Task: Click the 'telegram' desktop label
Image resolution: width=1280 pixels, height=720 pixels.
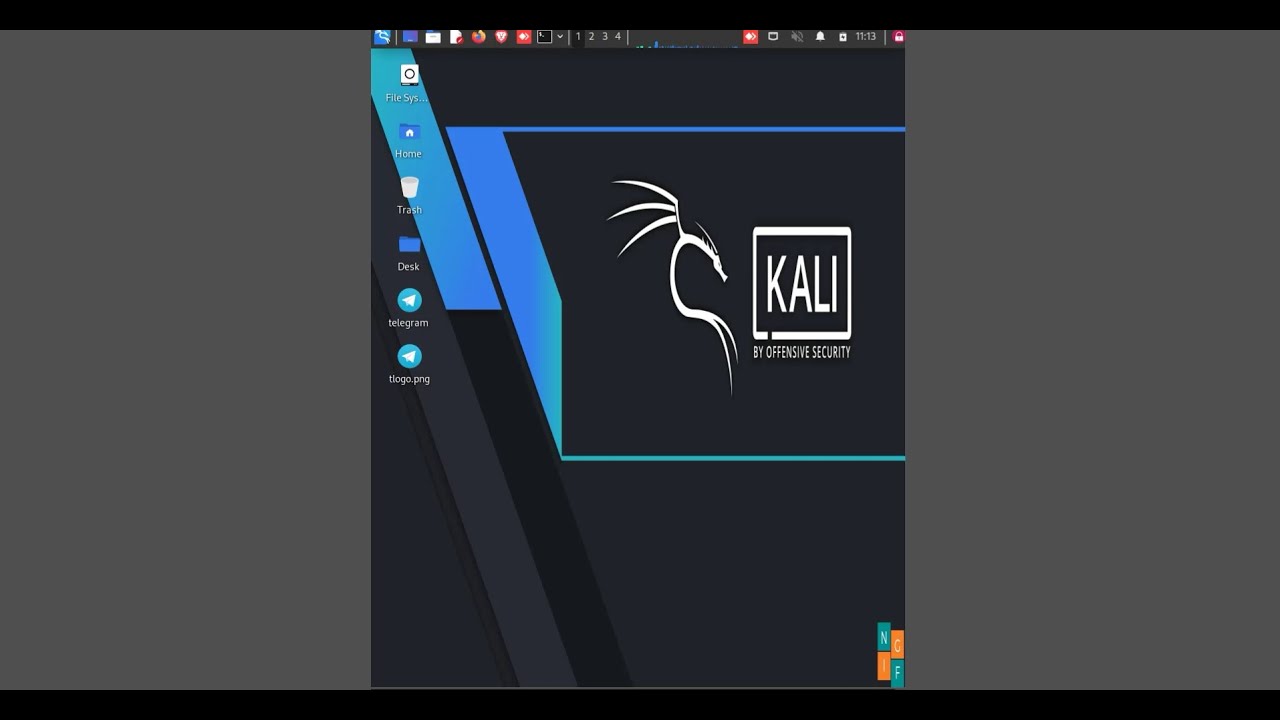Action: tap(408, 323)
